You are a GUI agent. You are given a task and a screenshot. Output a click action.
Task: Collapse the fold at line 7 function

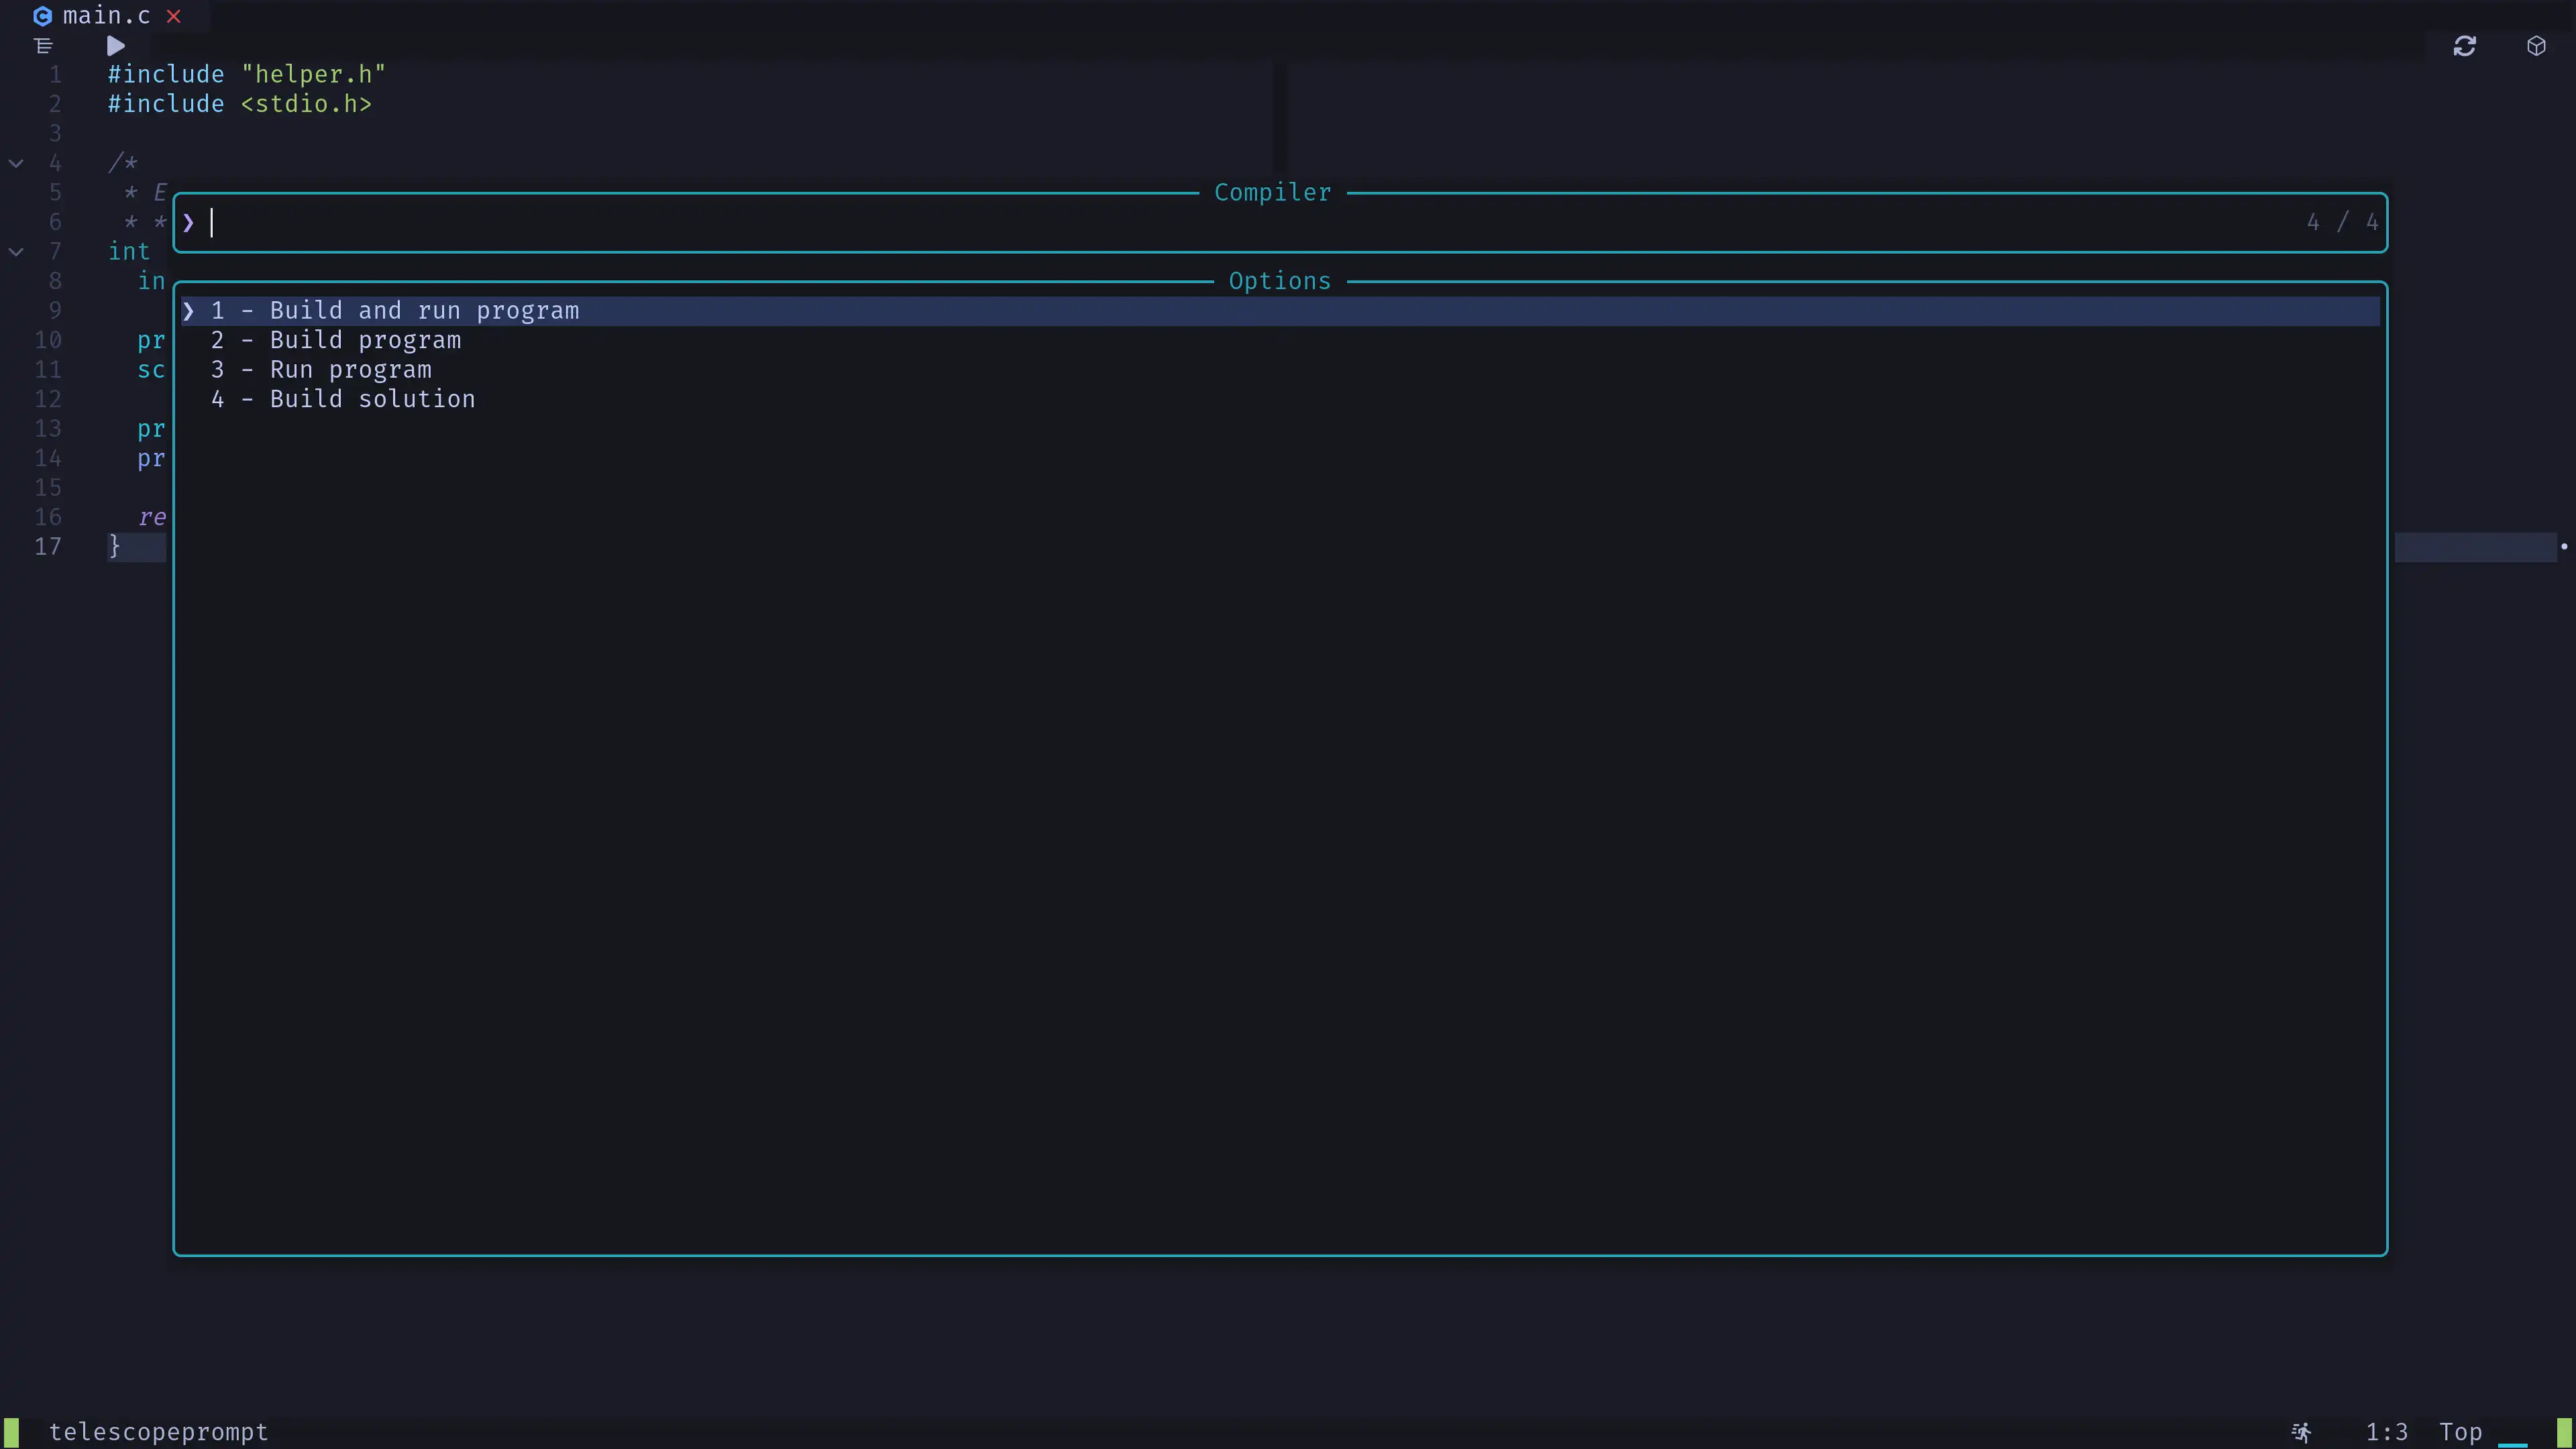[x=16, y=252]
